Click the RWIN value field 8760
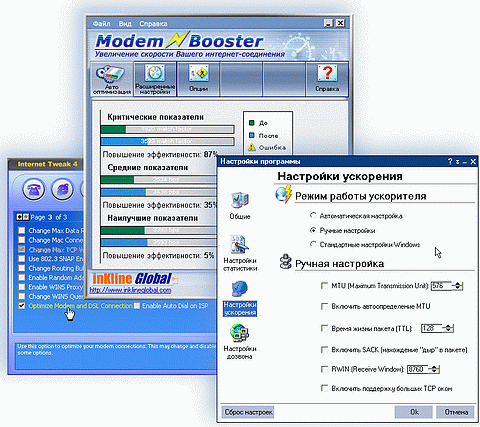 click(x=418, y=369)
